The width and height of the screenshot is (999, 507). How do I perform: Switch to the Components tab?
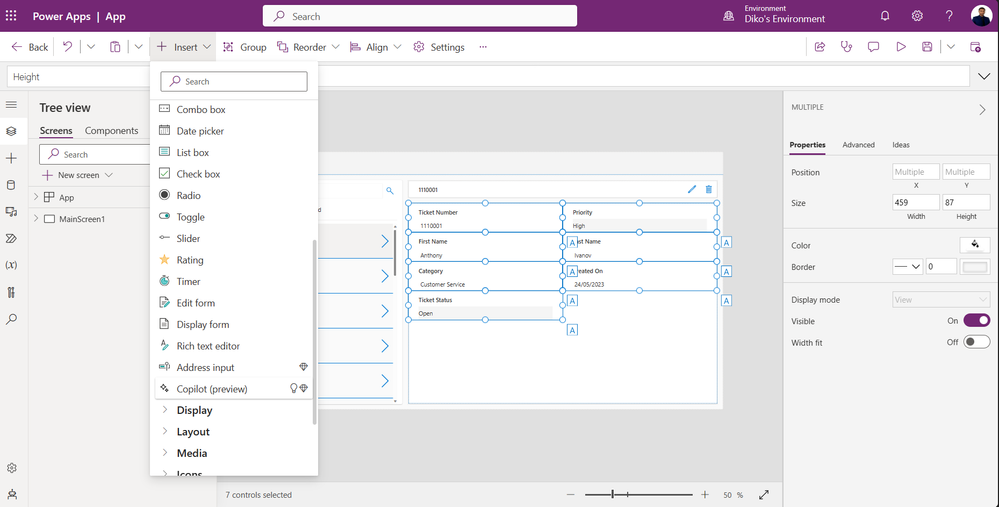[x=111, y=131]
